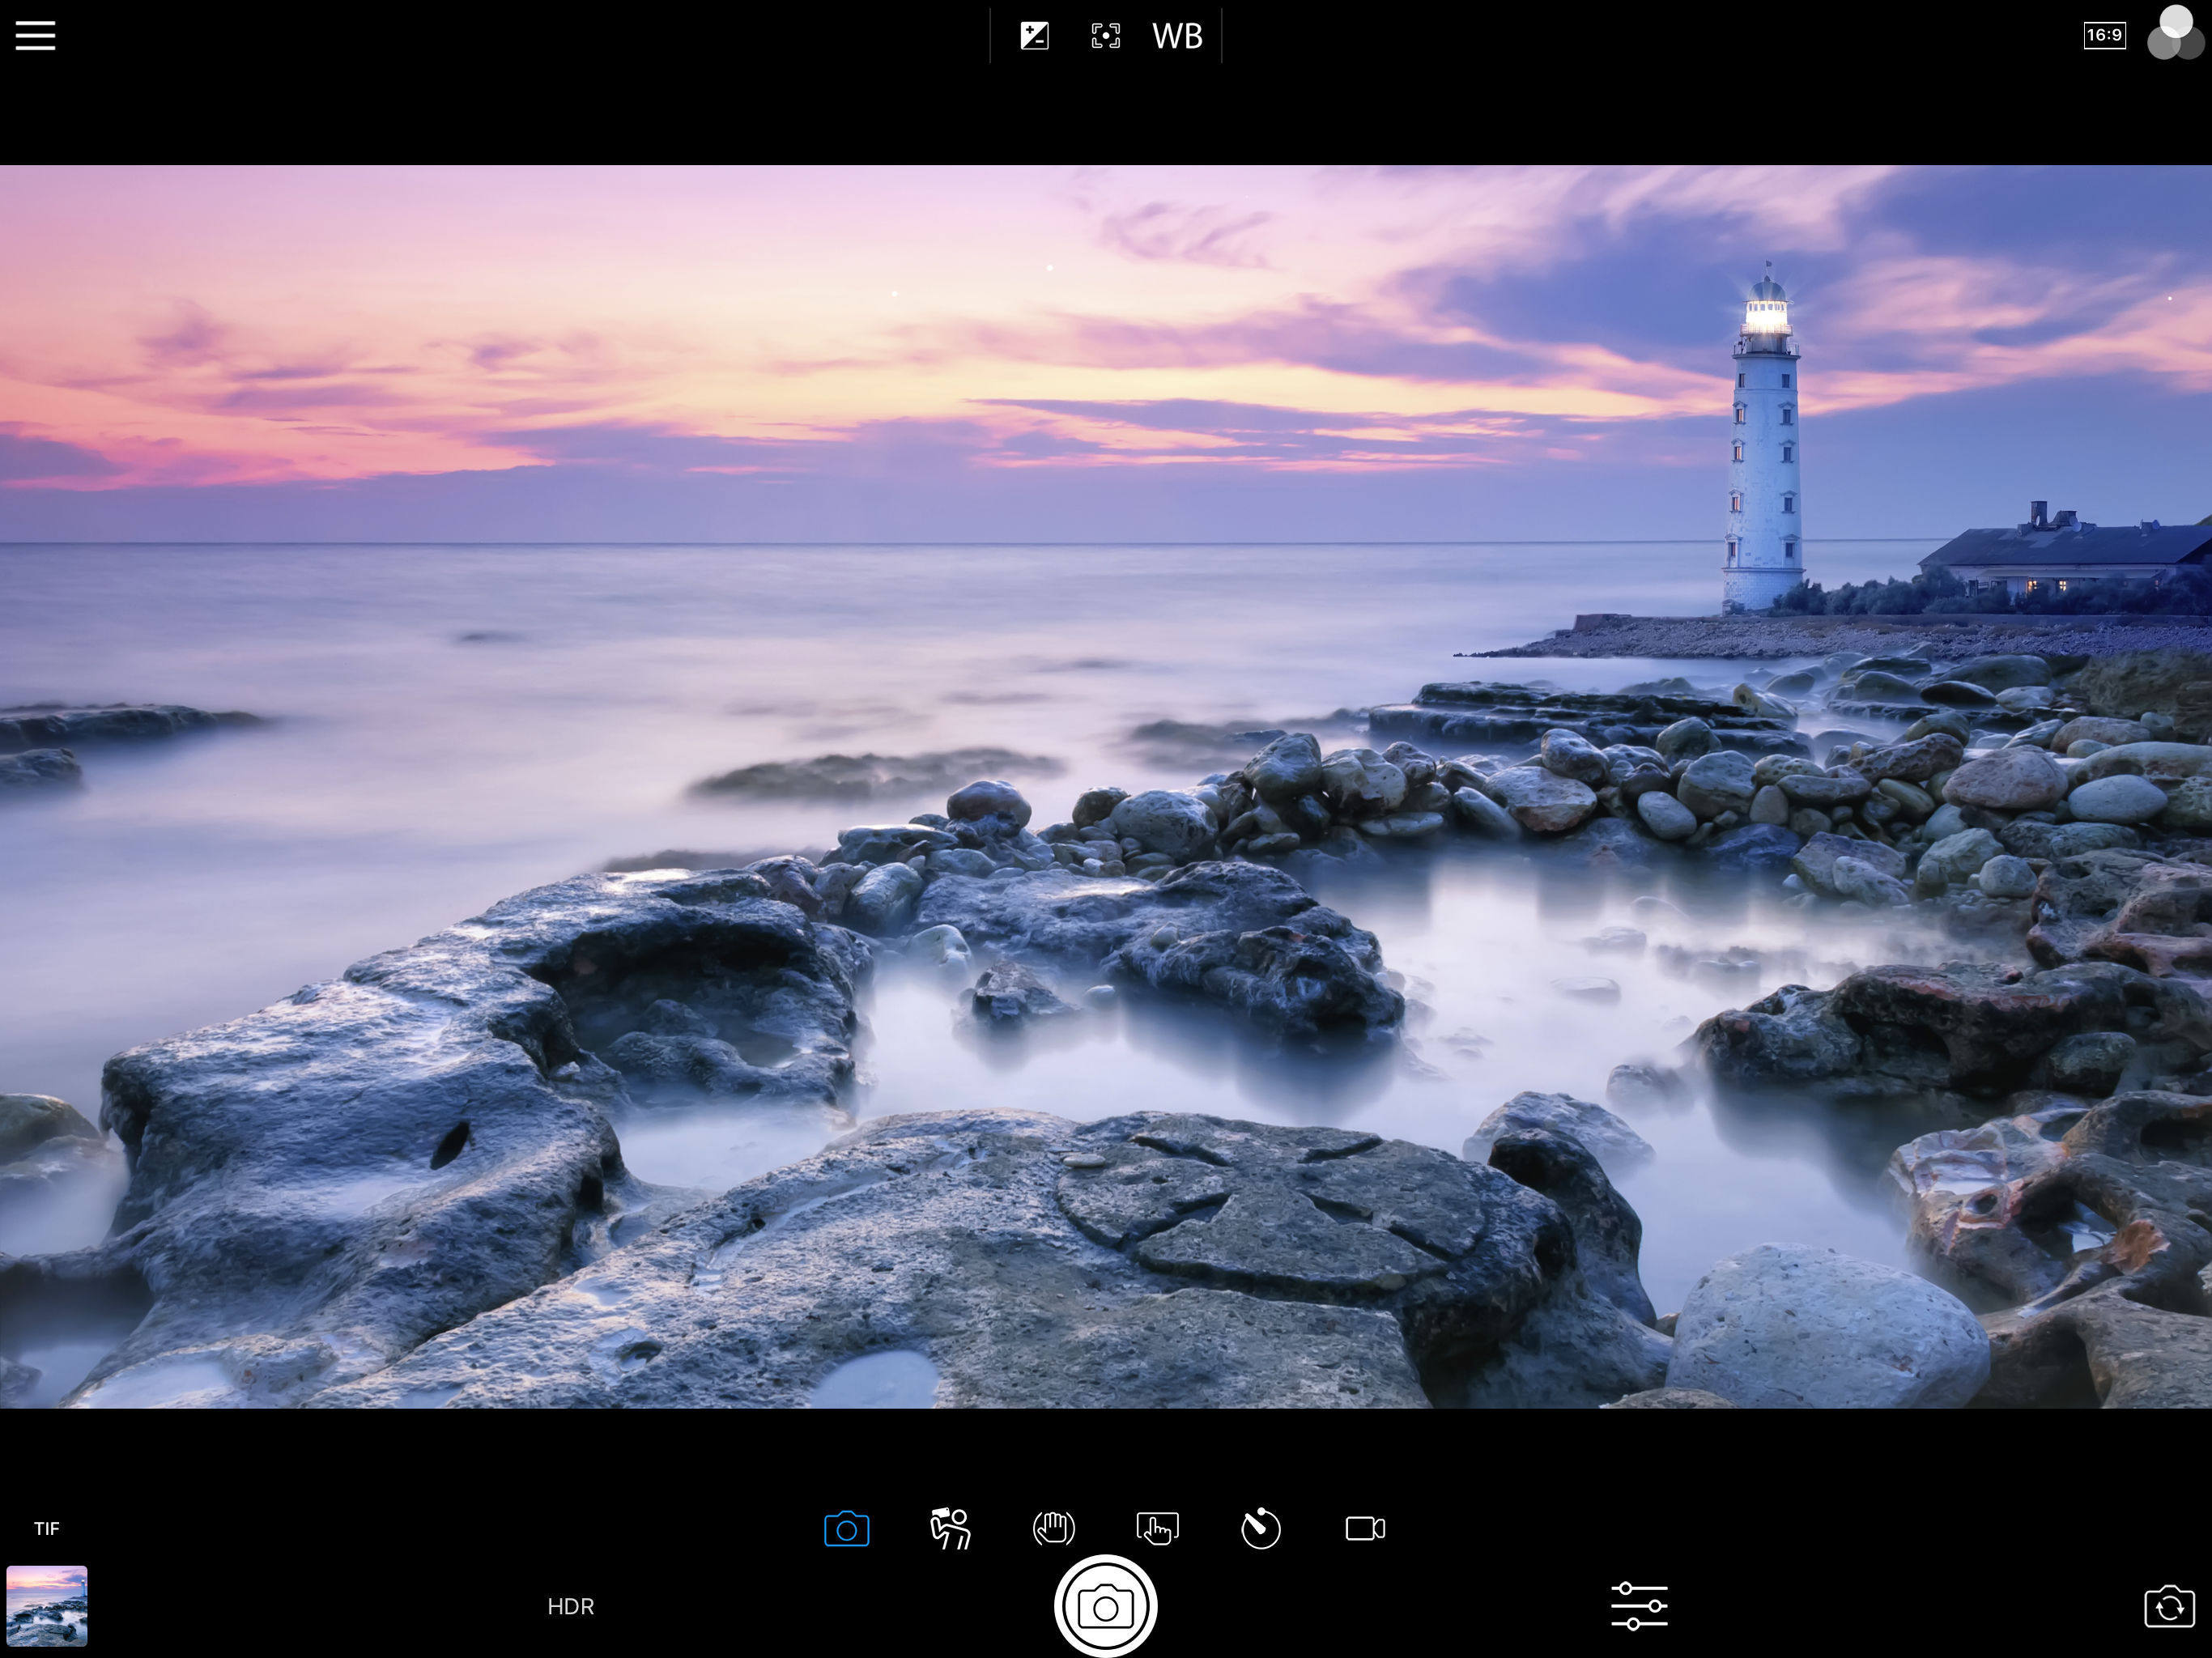Switch to video recording mode
This screenshot has width=2212, height=1658.
click(1365, 1528)
